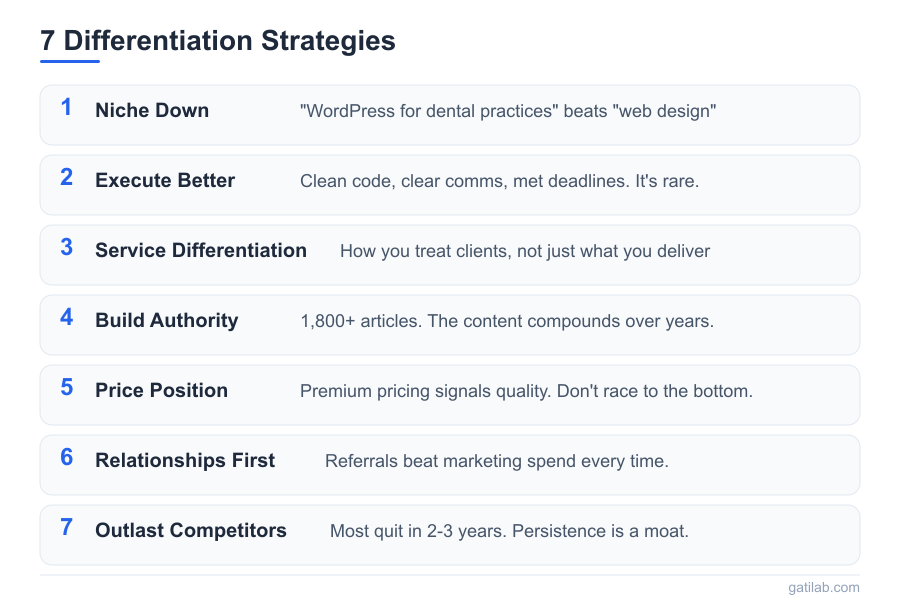Click the "Service Differentiation" title
Image resolution: width=900 pixels, height=600 pixels.
[x=201, y=251]
